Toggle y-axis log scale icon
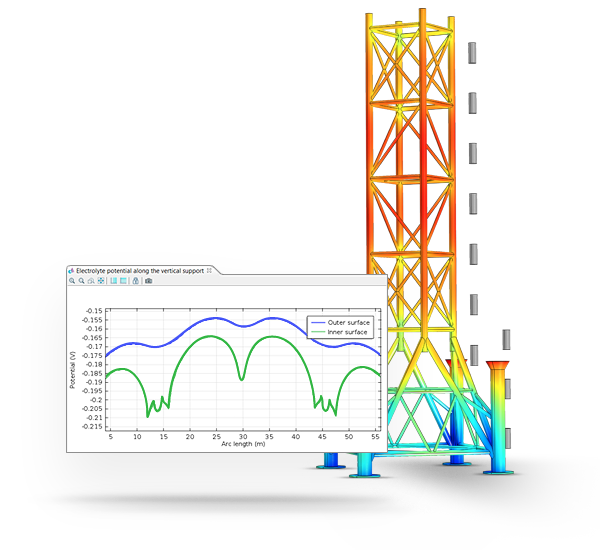600x550 pixels. (x=123, y=281)
